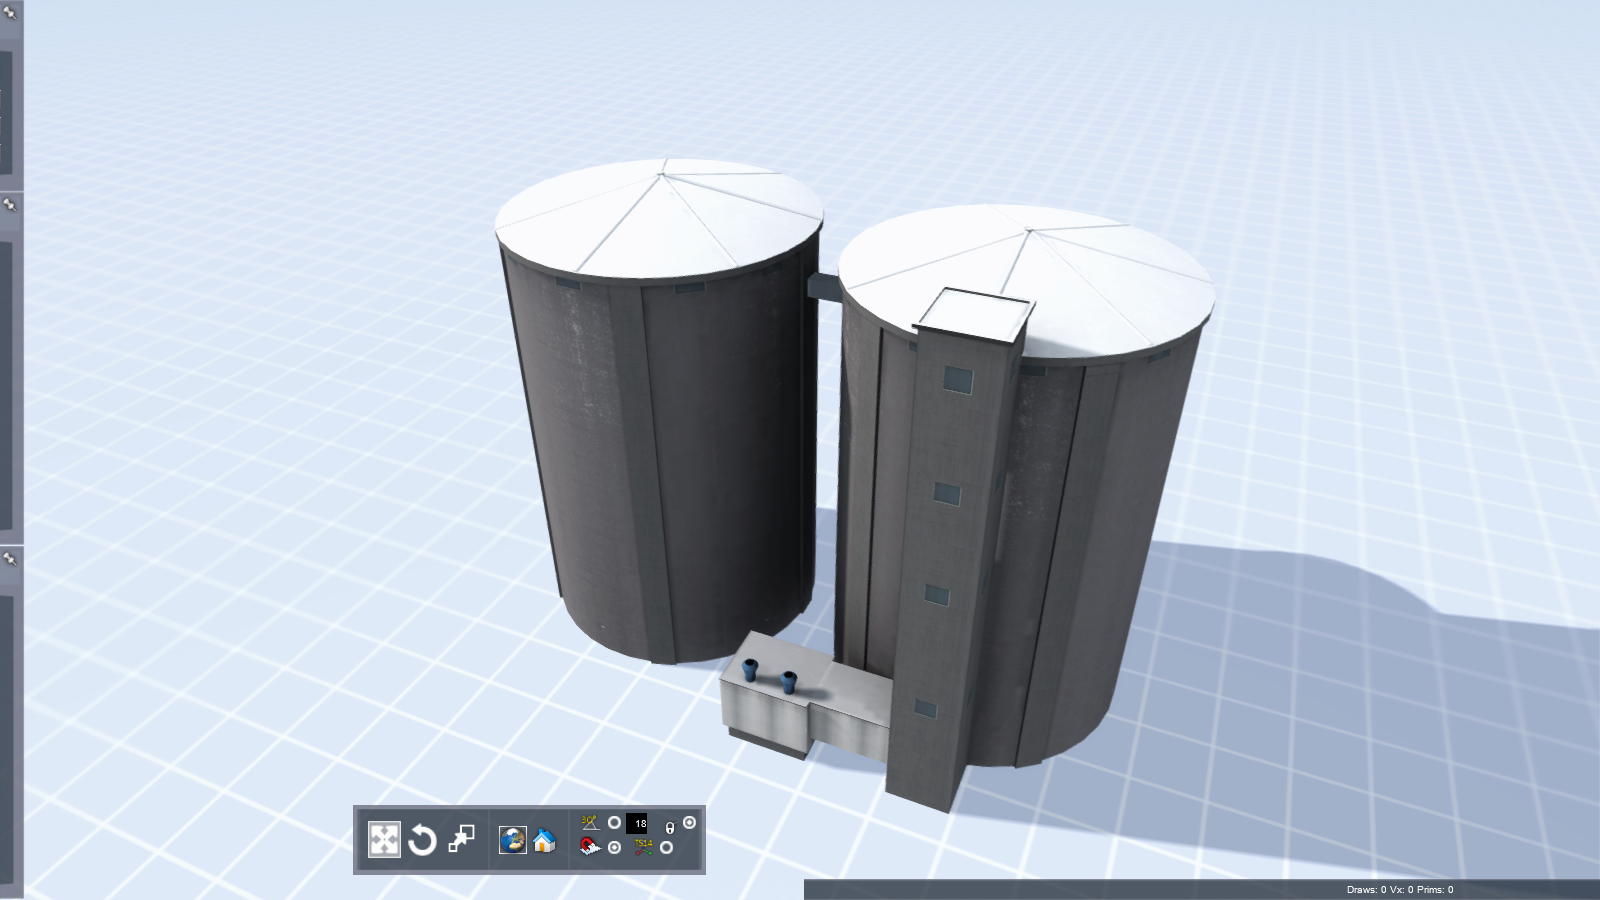Click the 'Draws: 0 Vx: 0 Prims: 0' status text

(x=1400, y=890)
